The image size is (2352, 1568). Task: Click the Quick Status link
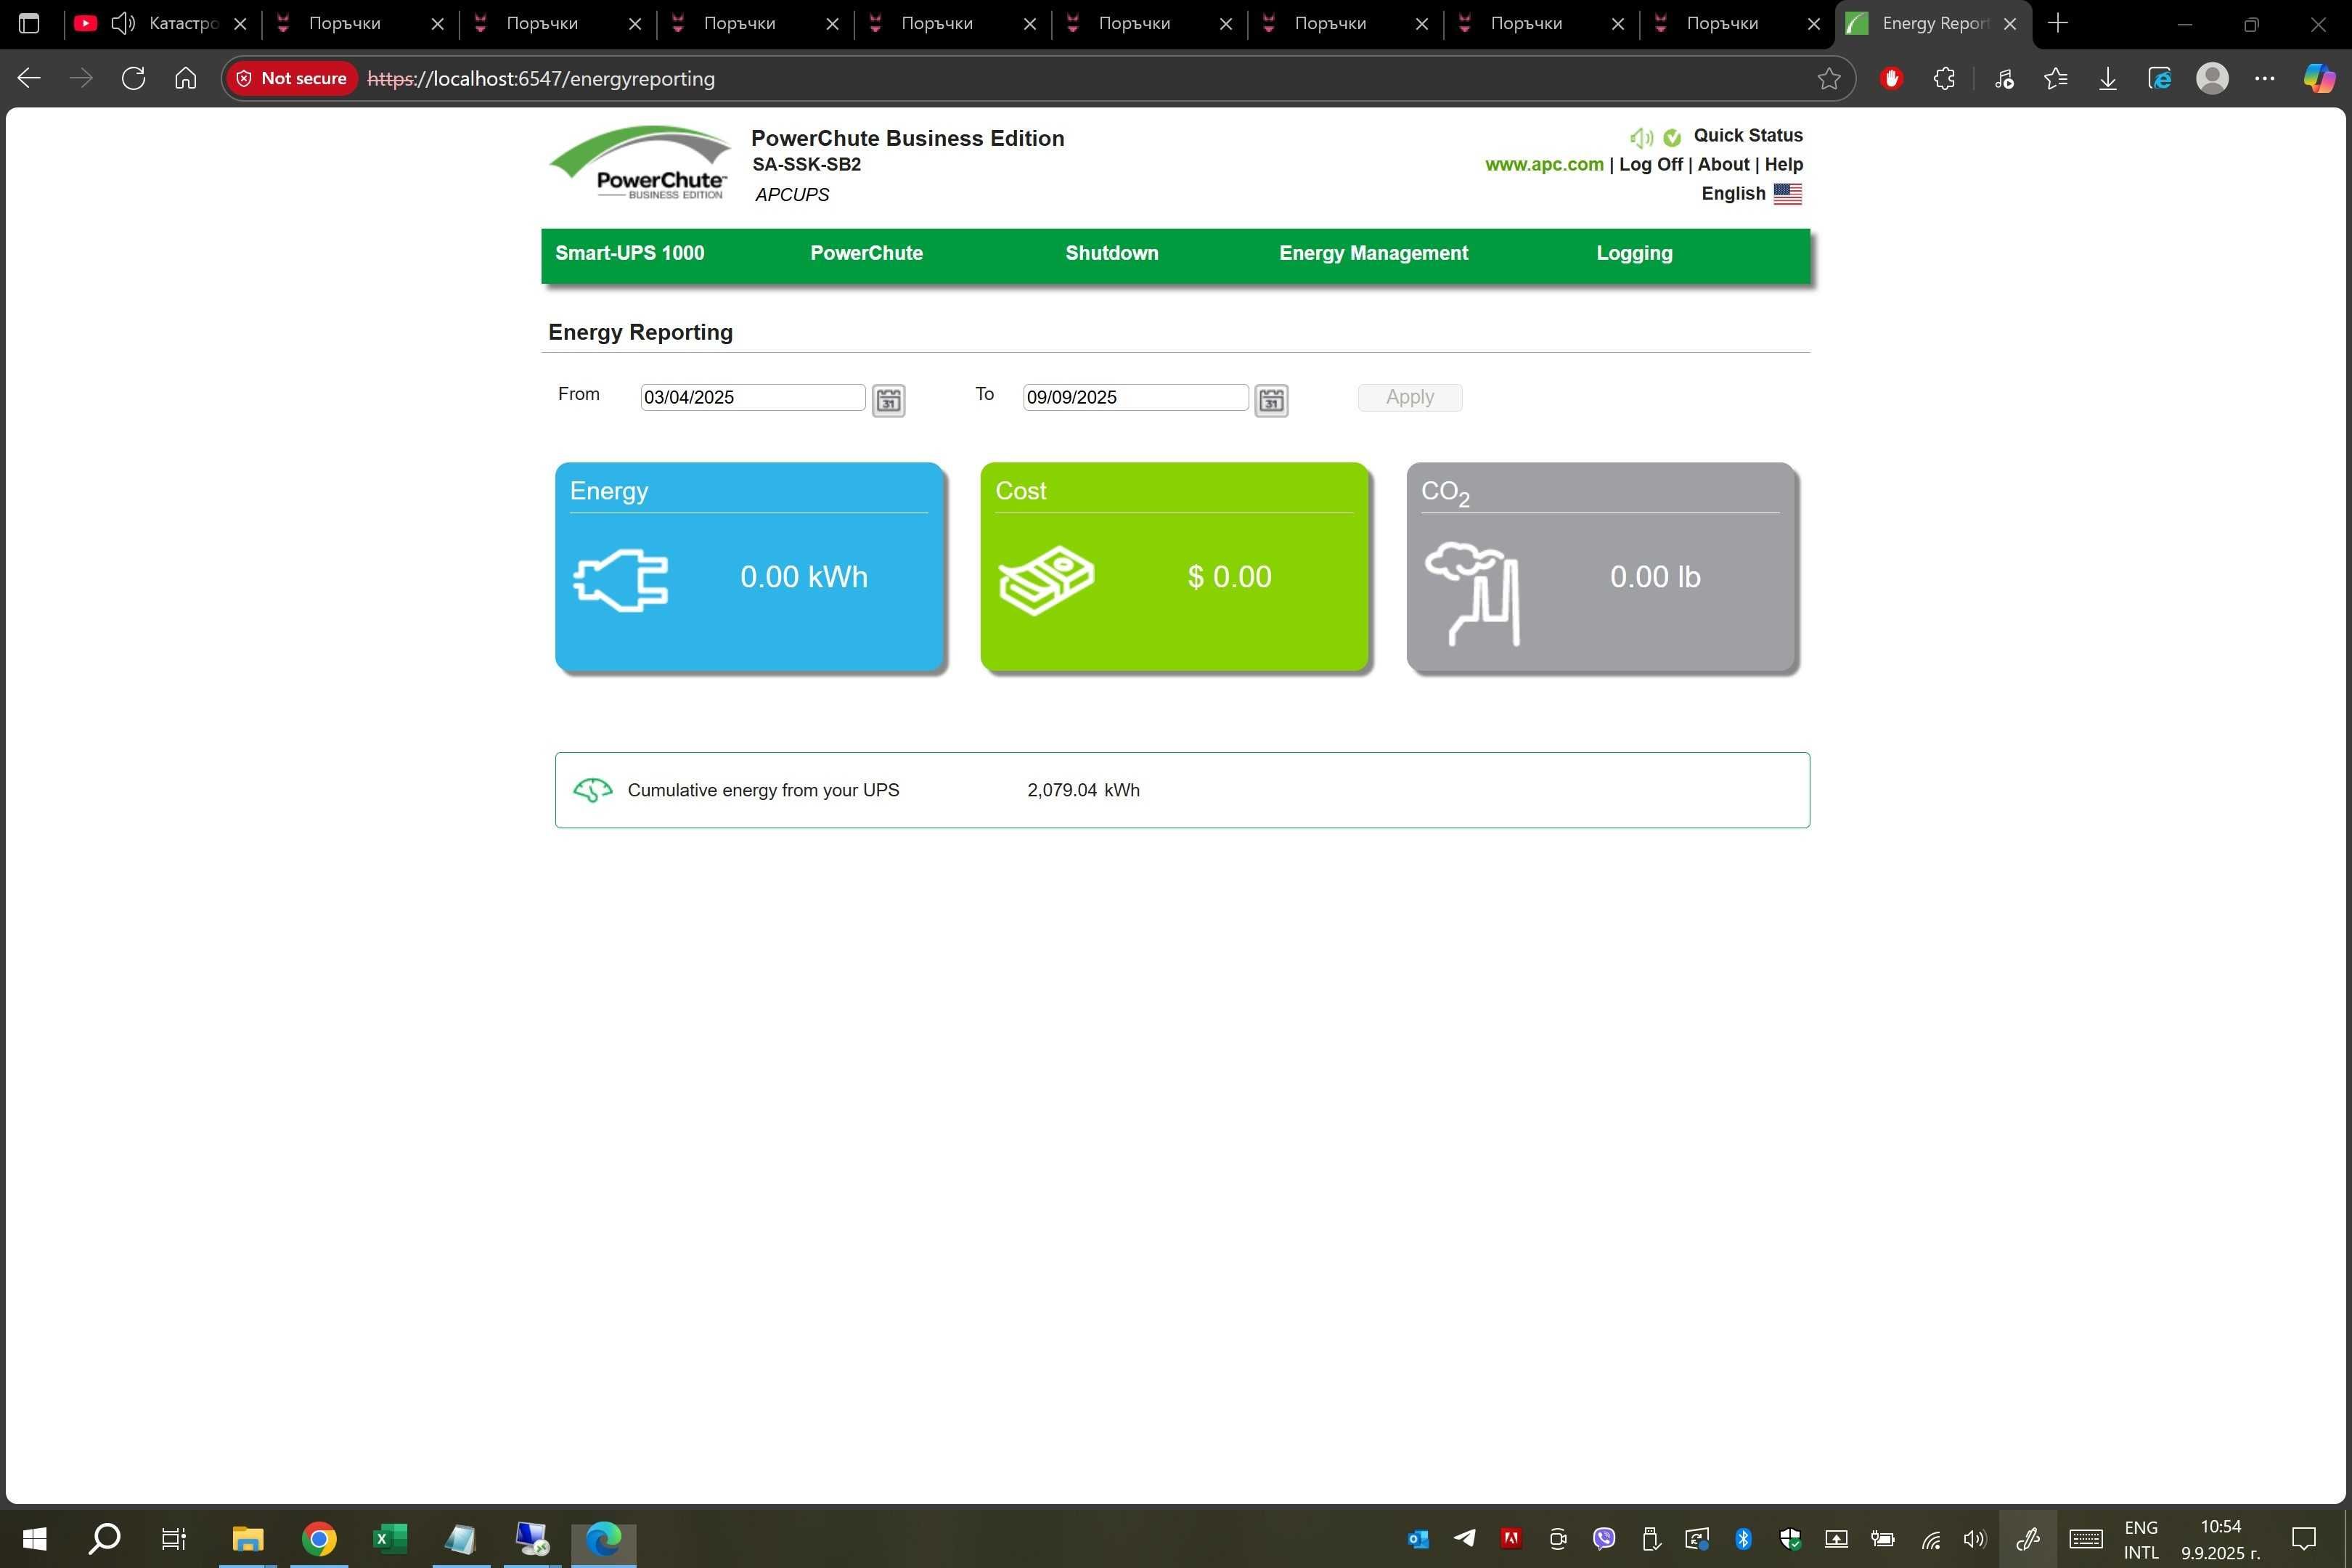click(1748, 136)
